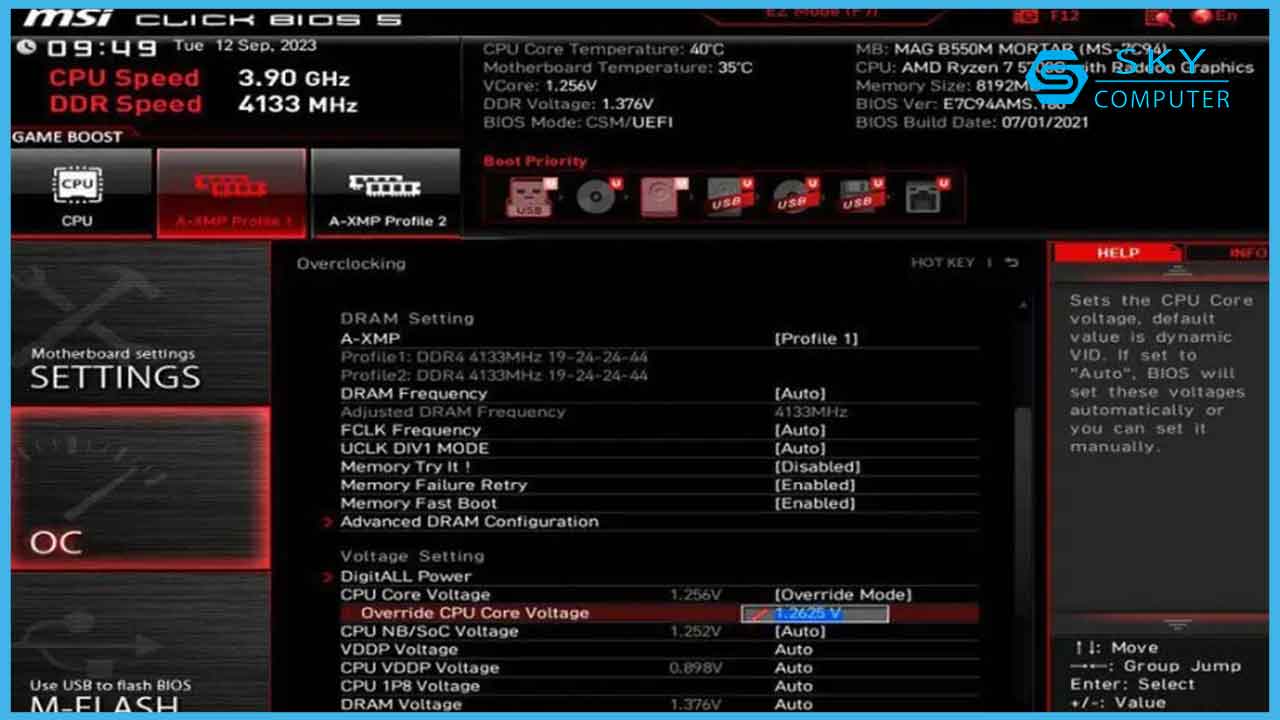Change Memory Try It ! Disabled value

pyautogui.click(x=817, y=467)
